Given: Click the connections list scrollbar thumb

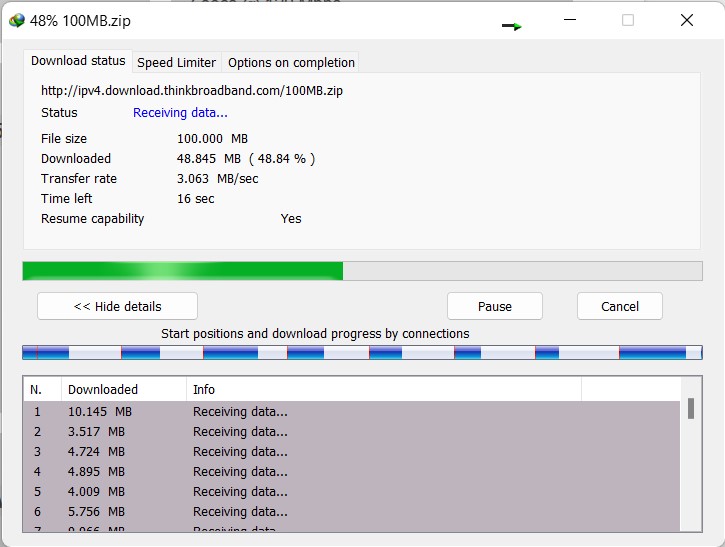Looking at the screenshot, I should (691, 409).
